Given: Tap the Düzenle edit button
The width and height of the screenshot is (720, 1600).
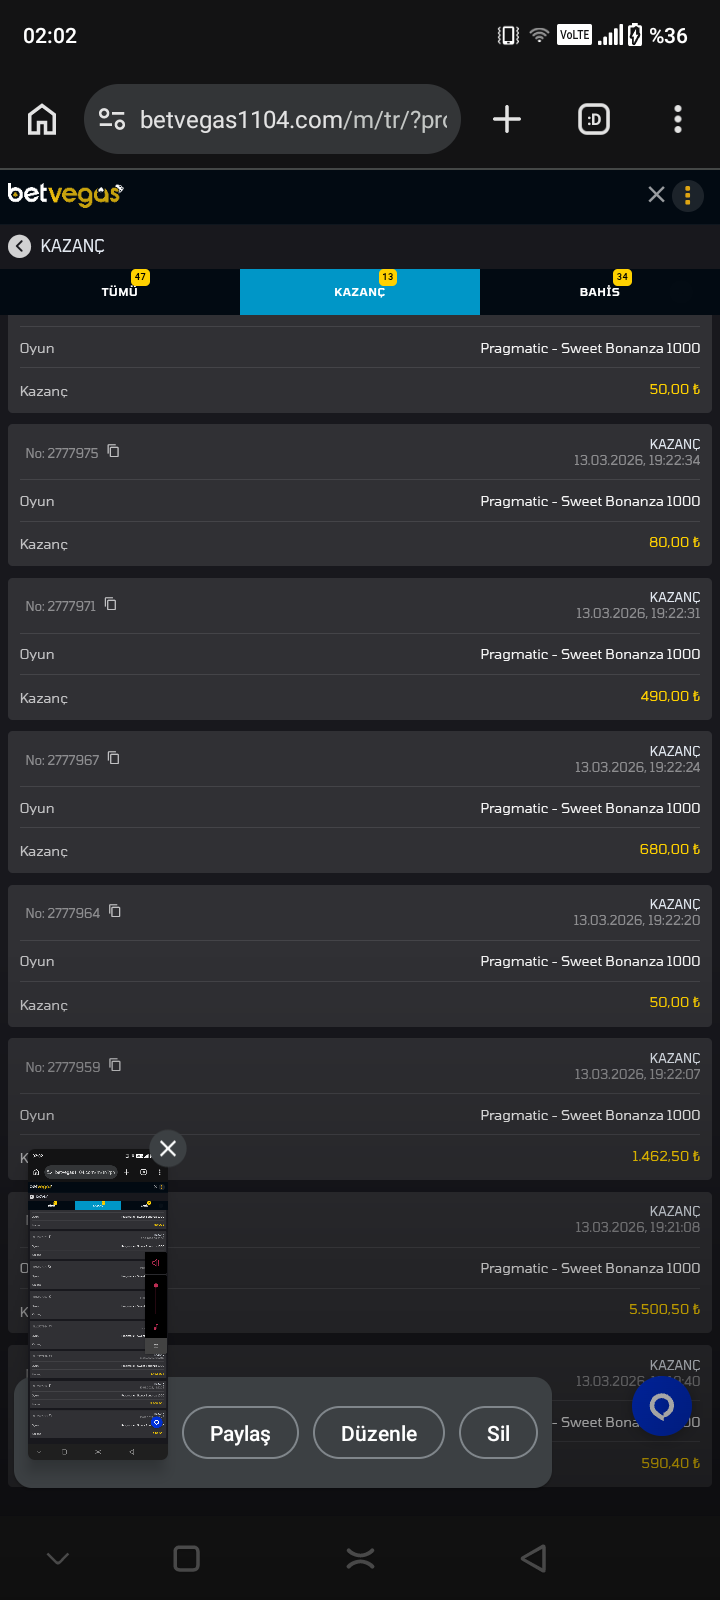Looking at the screenshot, I should [379, 1433].
